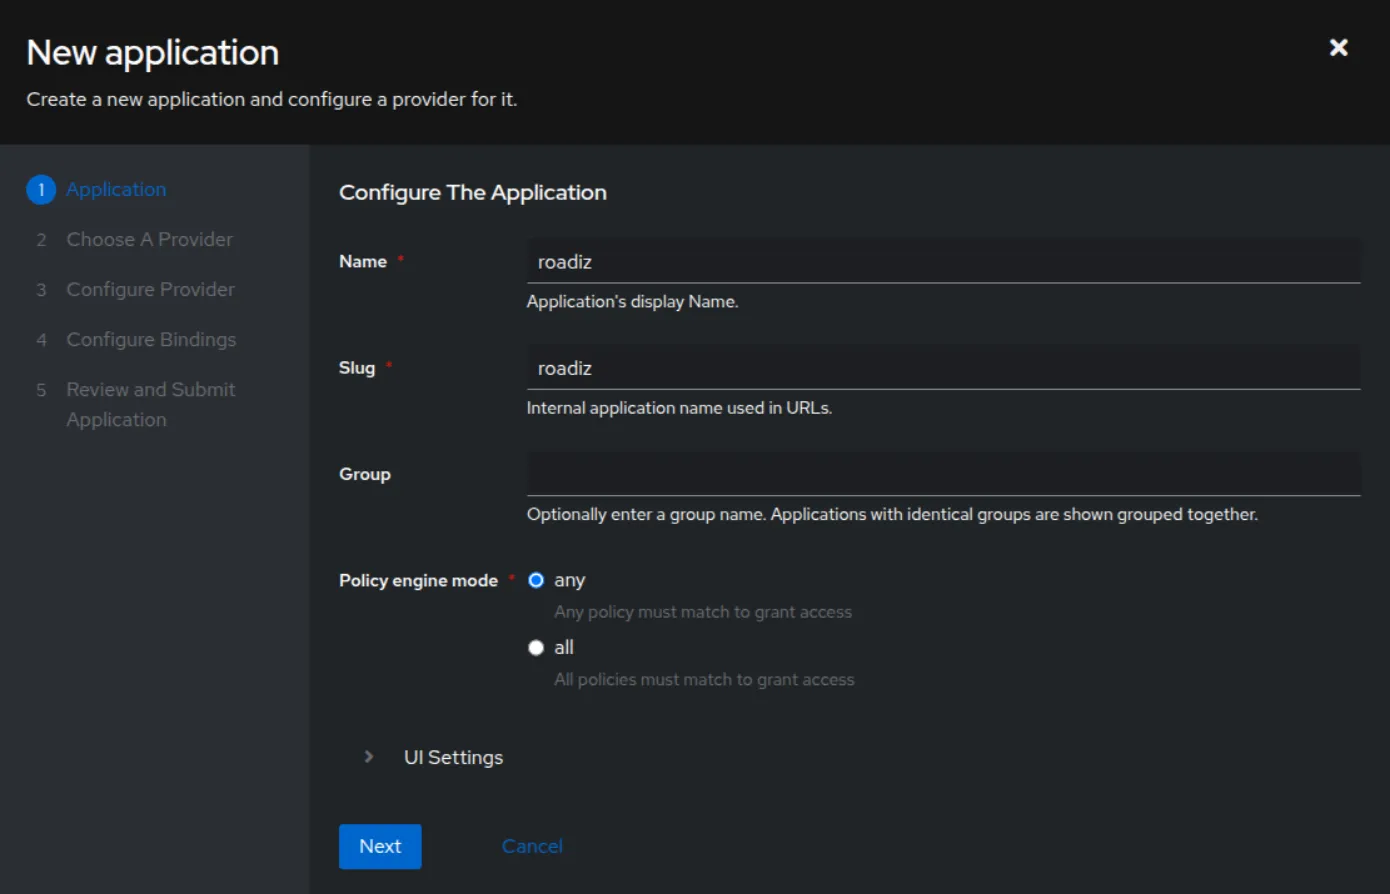Click the Cancel link
This screenshot has height=894, width=1390.
[x=532, y=846]
